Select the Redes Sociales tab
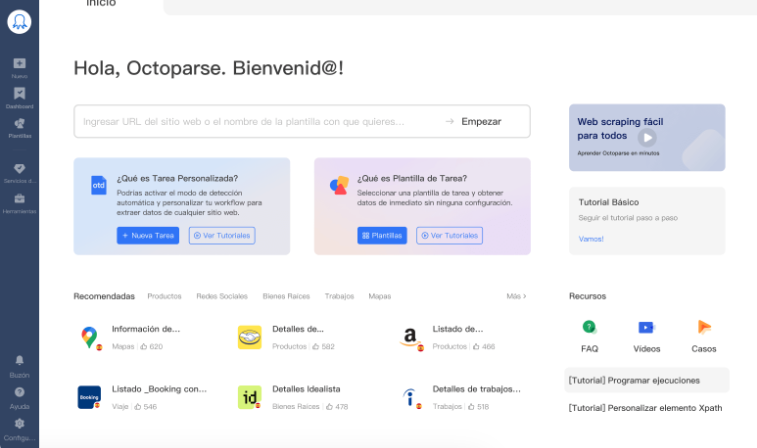 (222, 296)
